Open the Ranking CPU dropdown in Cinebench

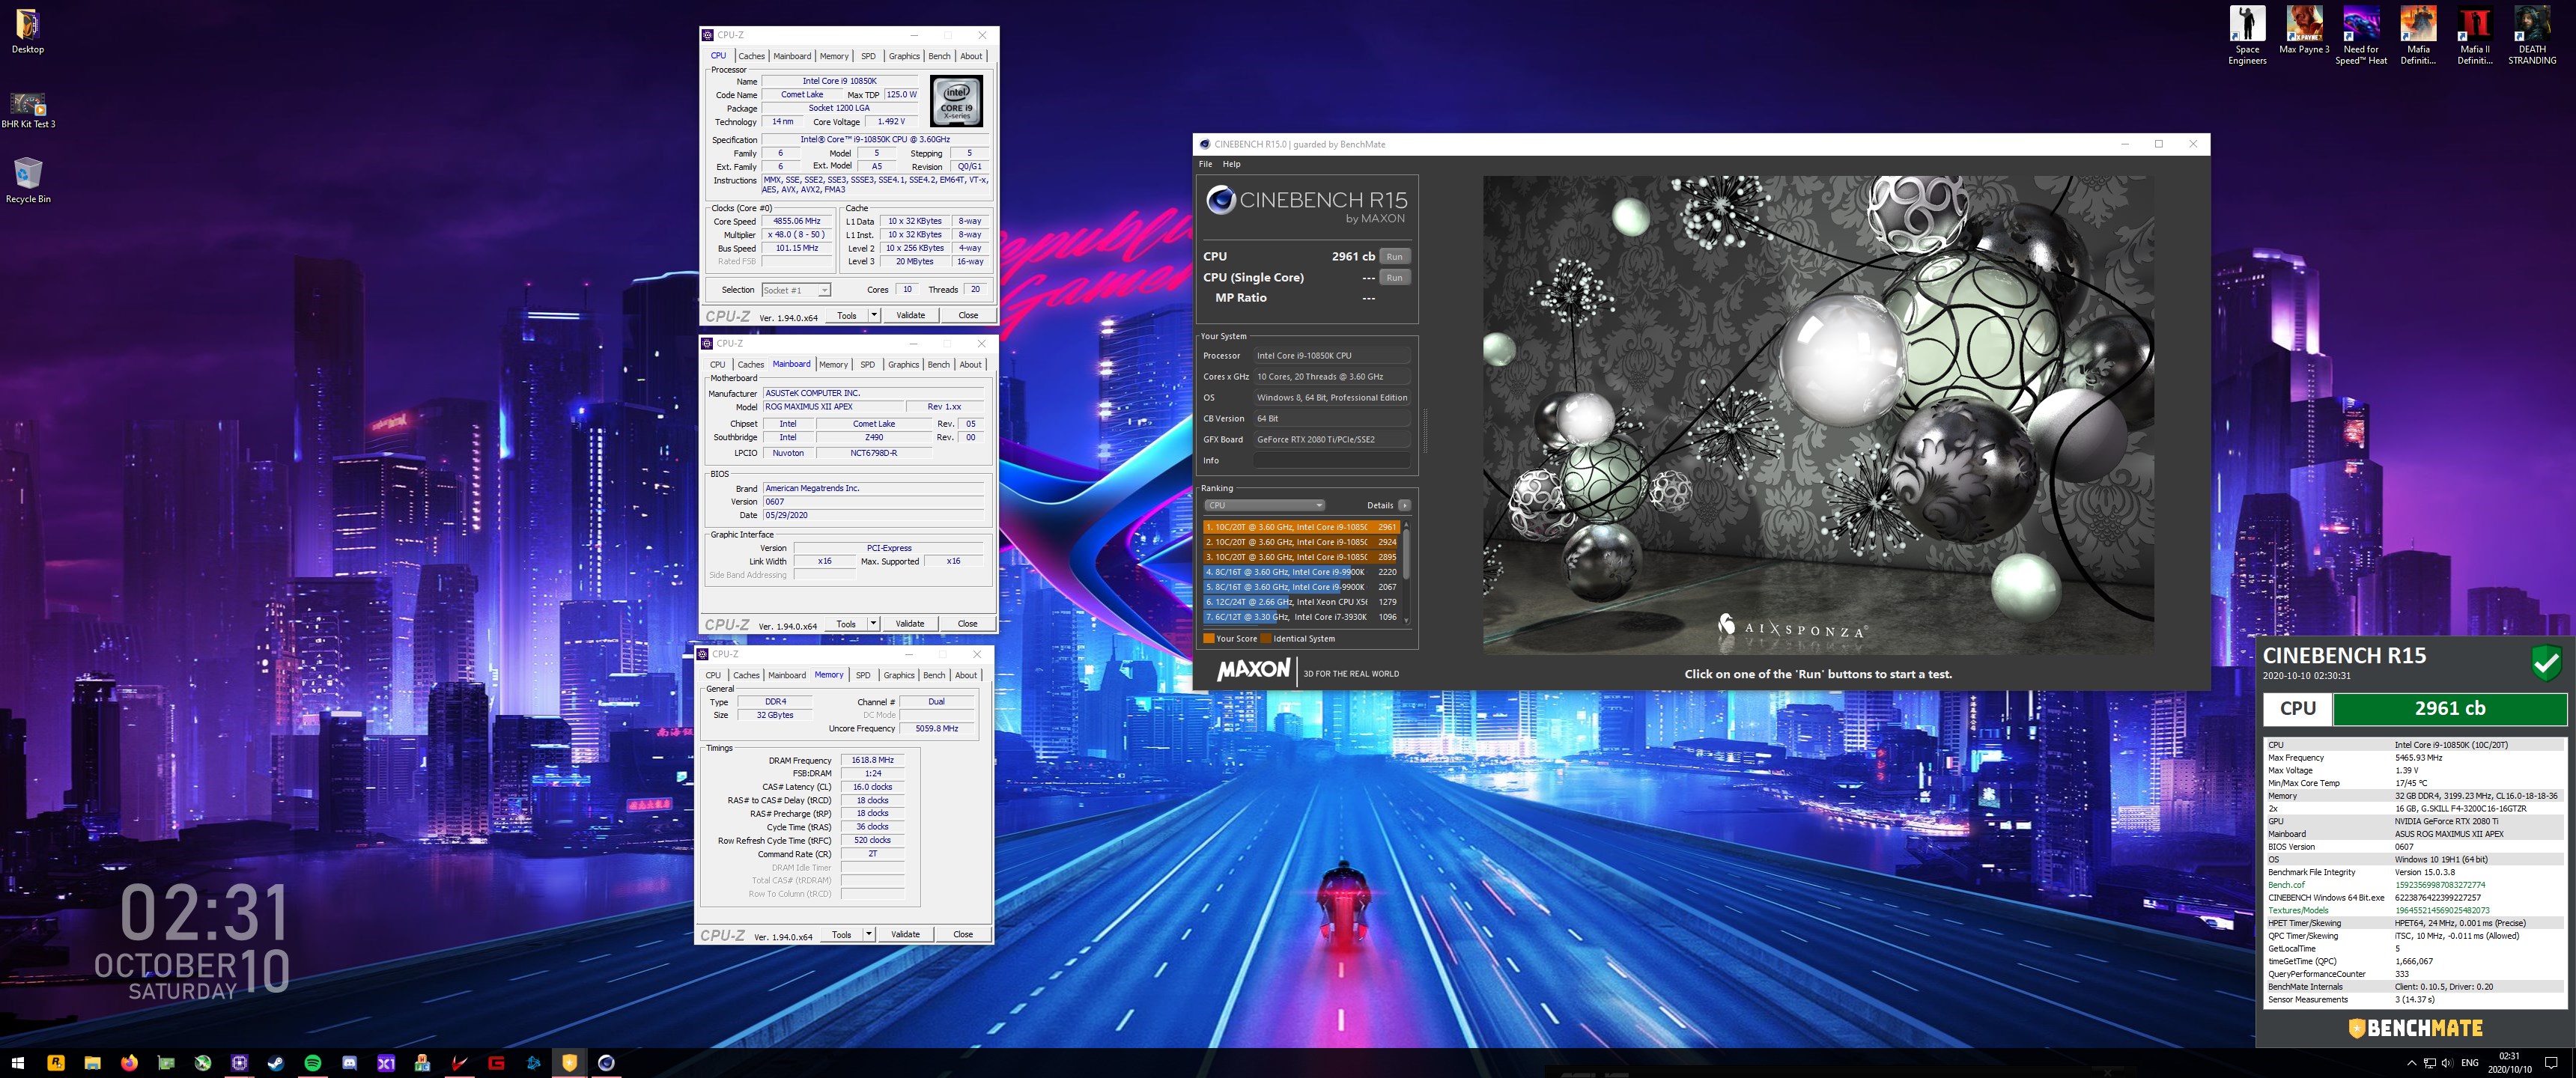click(x=1265, y=505)
